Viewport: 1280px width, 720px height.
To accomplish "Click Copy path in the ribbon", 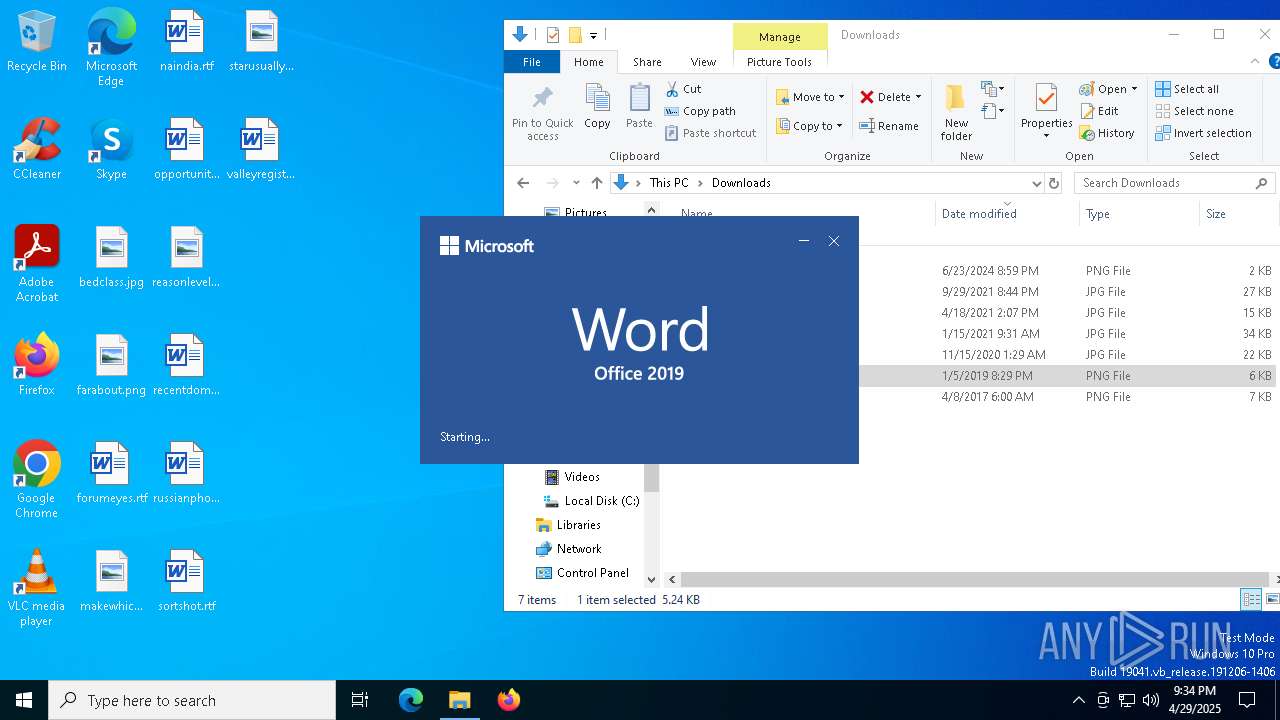I will tap(700, 111).
